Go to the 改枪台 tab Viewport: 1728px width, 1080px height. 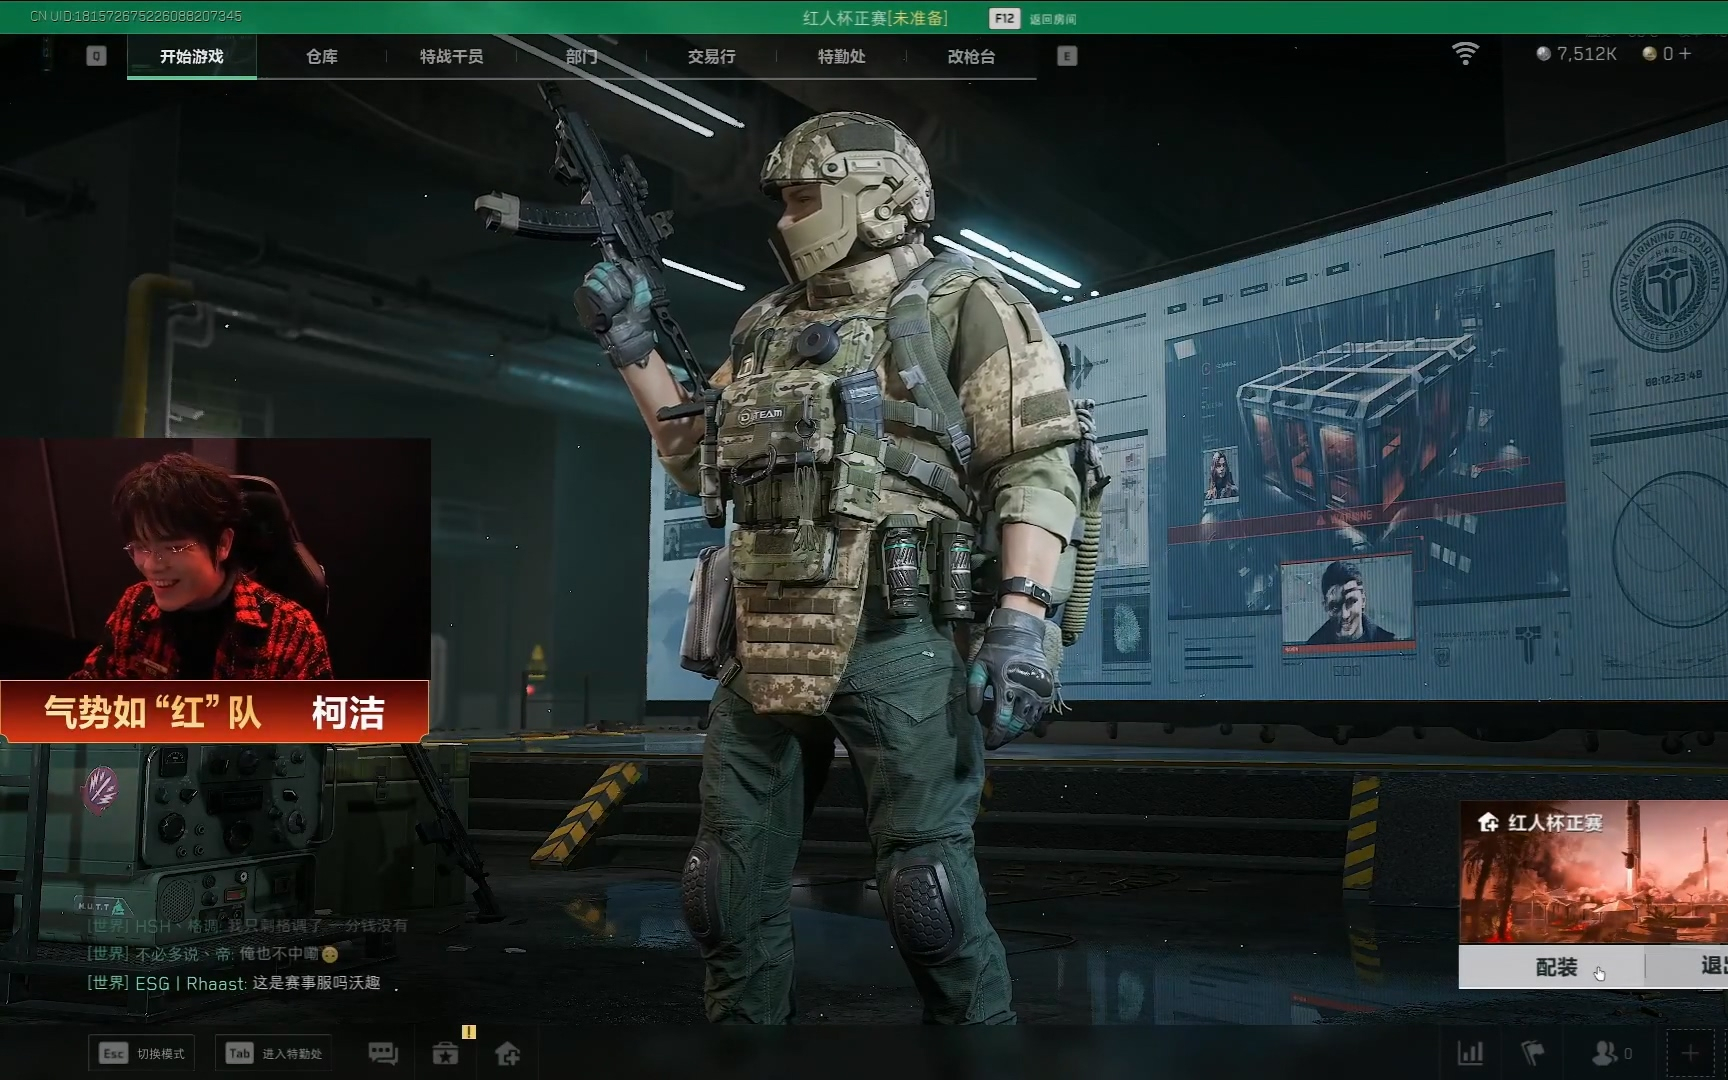coord(971,57)
